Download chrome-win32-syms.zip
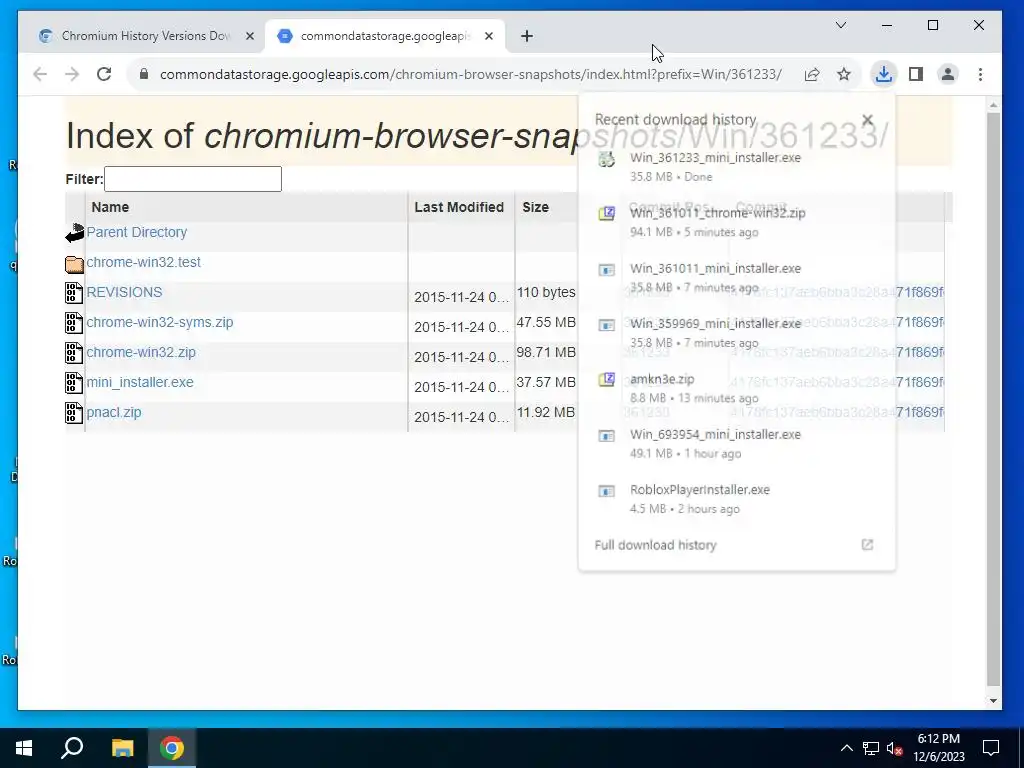1024x768 pixels. point(159,322)
